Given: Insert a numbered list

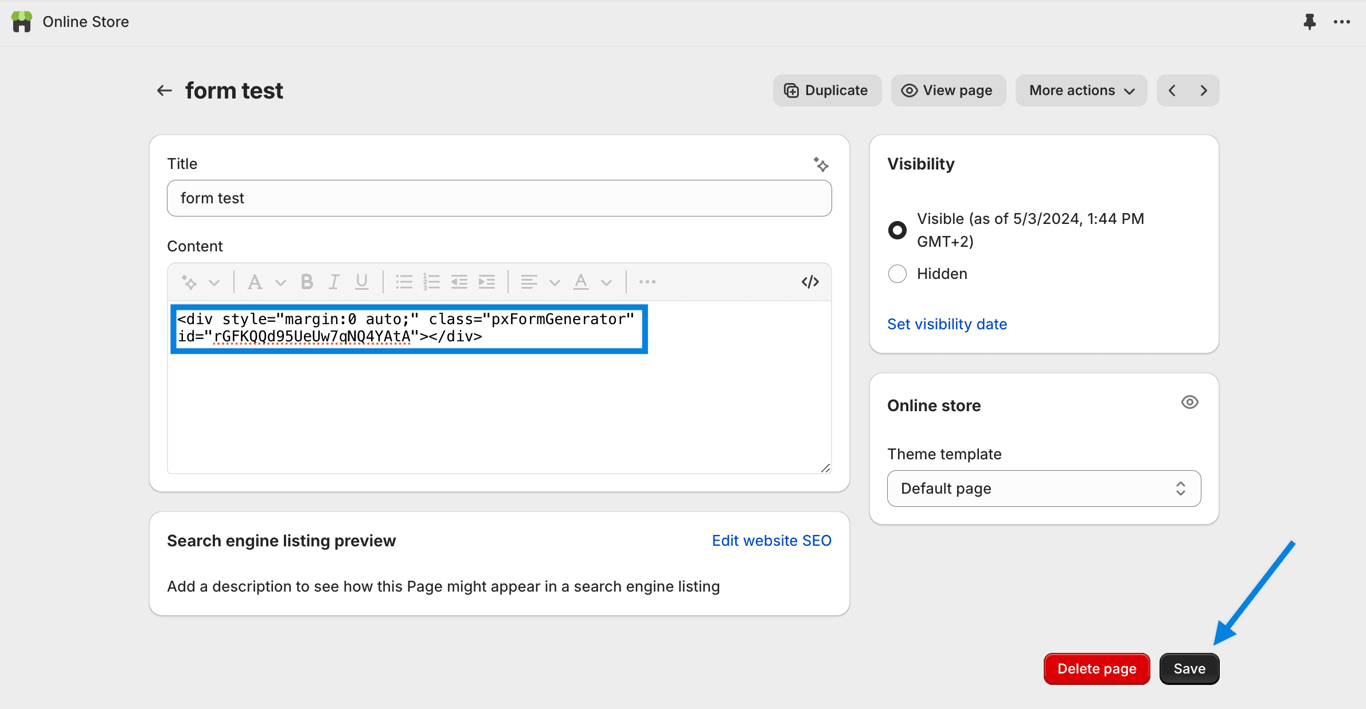Looking at the screenshot, I should pos(432,282).
